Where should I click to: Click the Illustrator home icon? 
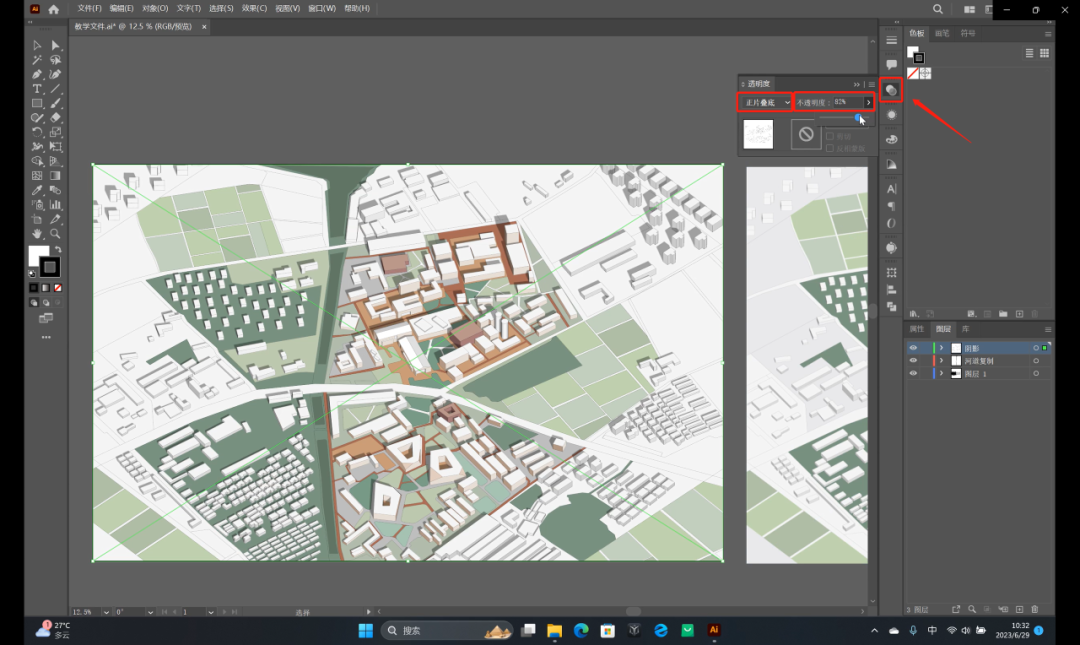pos(54,9)
